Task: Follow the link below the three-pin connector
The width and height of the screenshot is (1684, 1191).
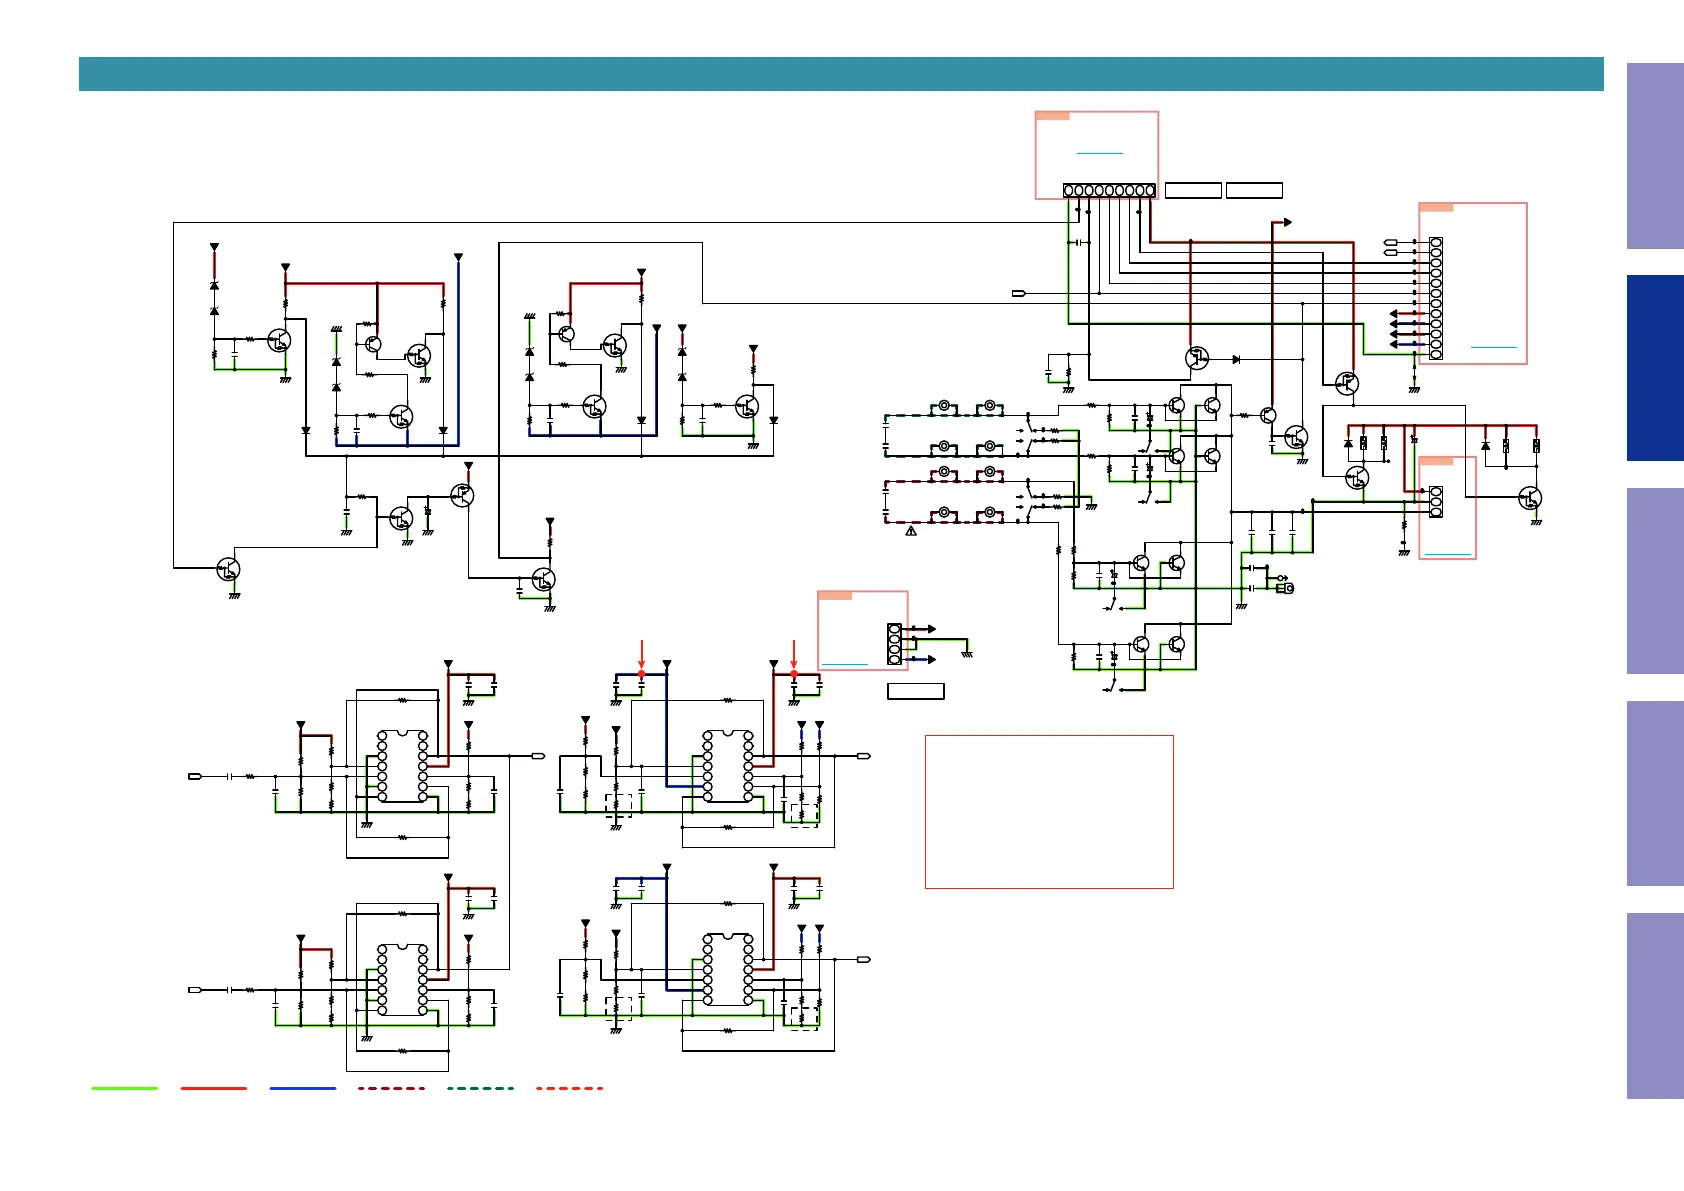Action: pos(1448,554)
